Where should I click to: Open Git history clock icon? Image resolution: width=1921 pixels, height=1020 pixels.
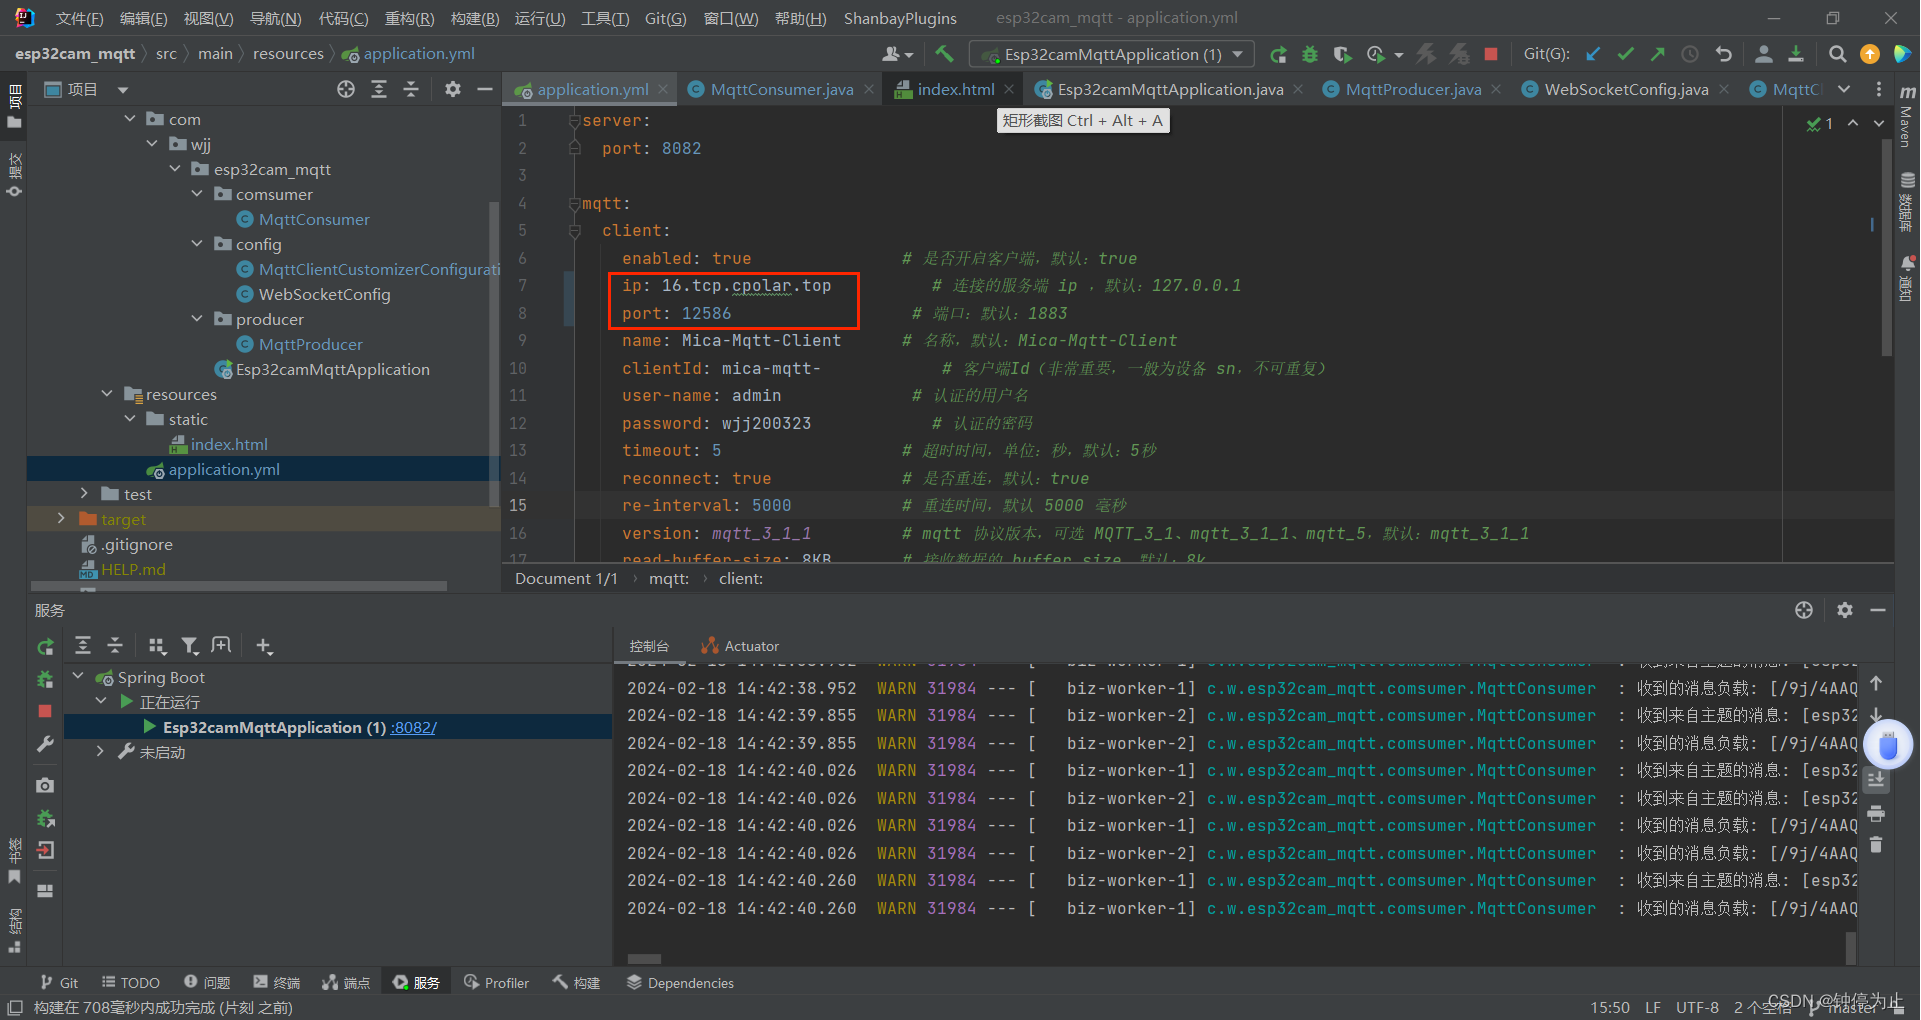point(1690,54)
